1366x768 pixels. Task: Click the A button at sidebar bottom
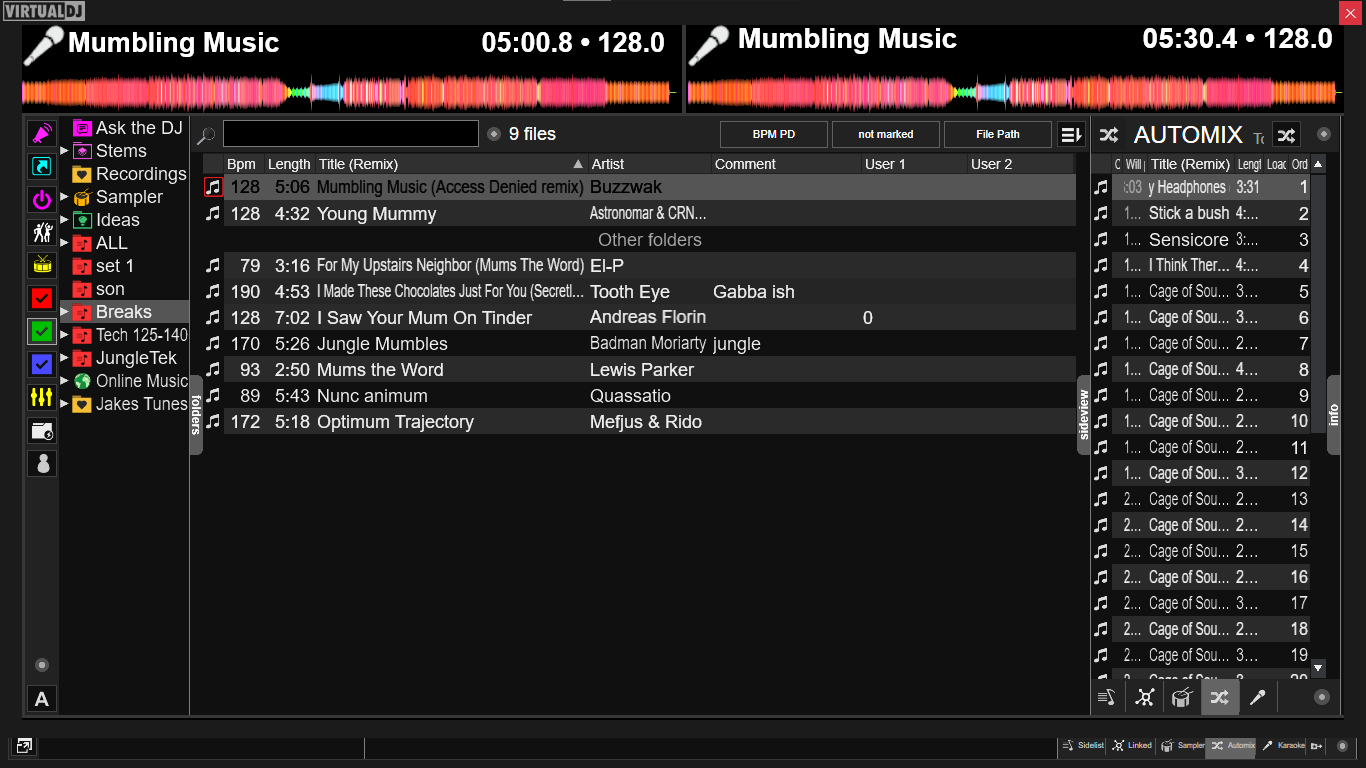[41, 699]
